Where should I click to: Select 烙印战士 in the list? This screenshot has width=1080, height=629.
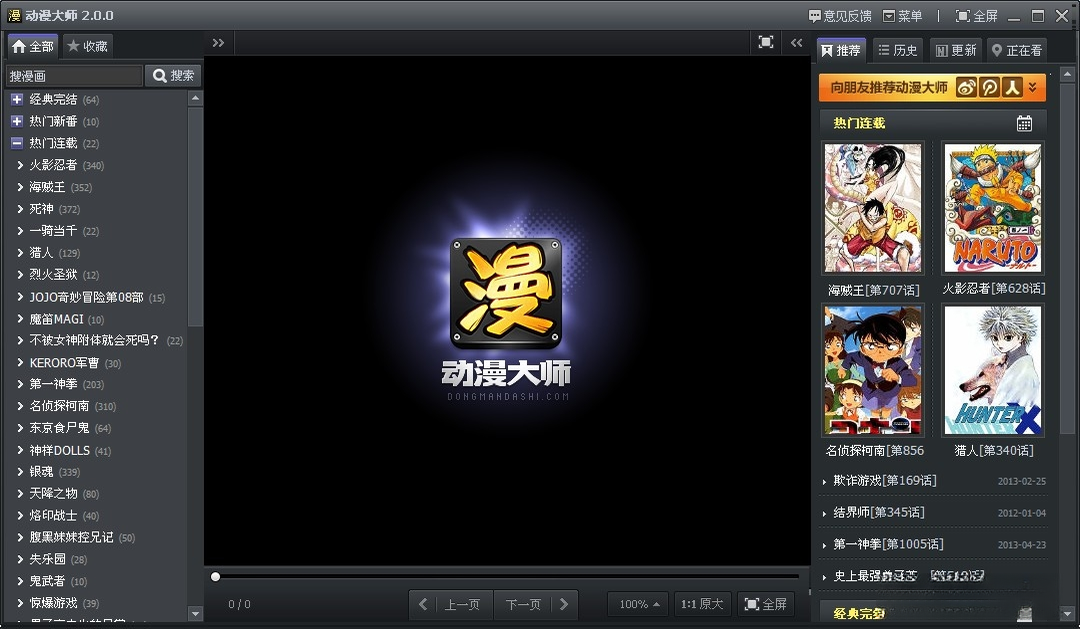click(x=53, y=515)
